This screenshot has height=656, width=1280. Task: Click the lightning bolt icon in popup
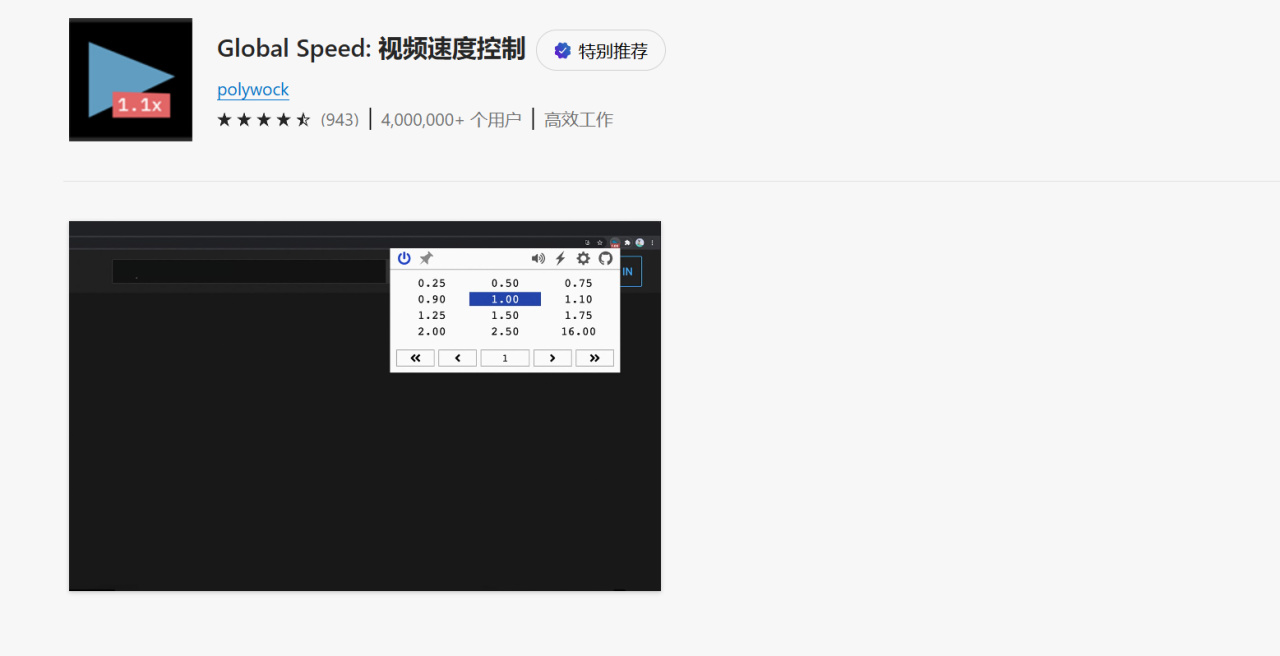(x=561, y=258)
